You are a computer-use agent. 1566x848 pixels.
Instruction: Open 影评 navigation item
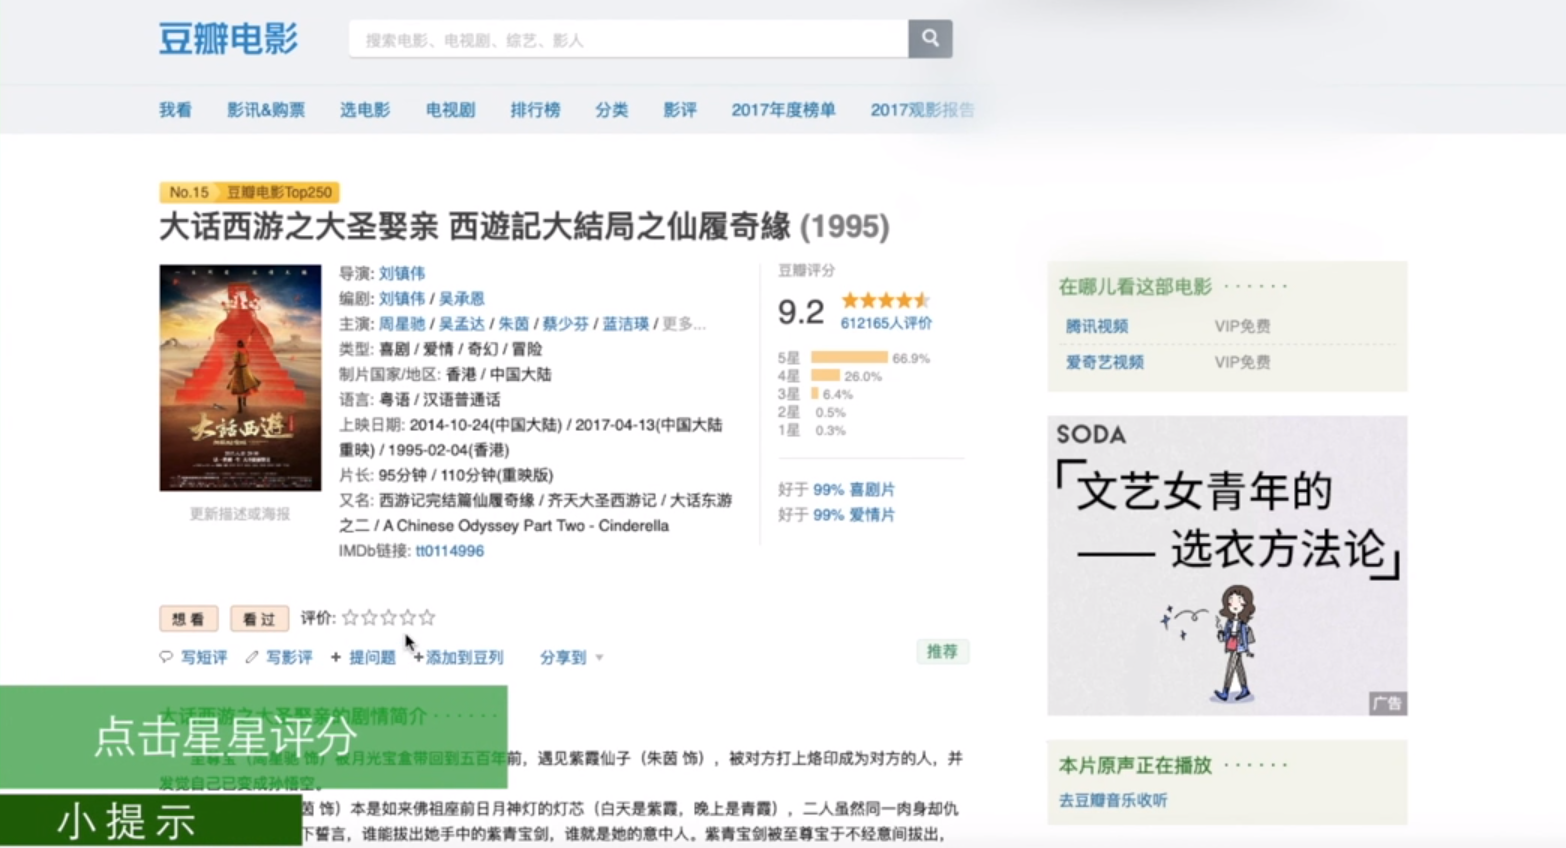(x=680, y=110)
